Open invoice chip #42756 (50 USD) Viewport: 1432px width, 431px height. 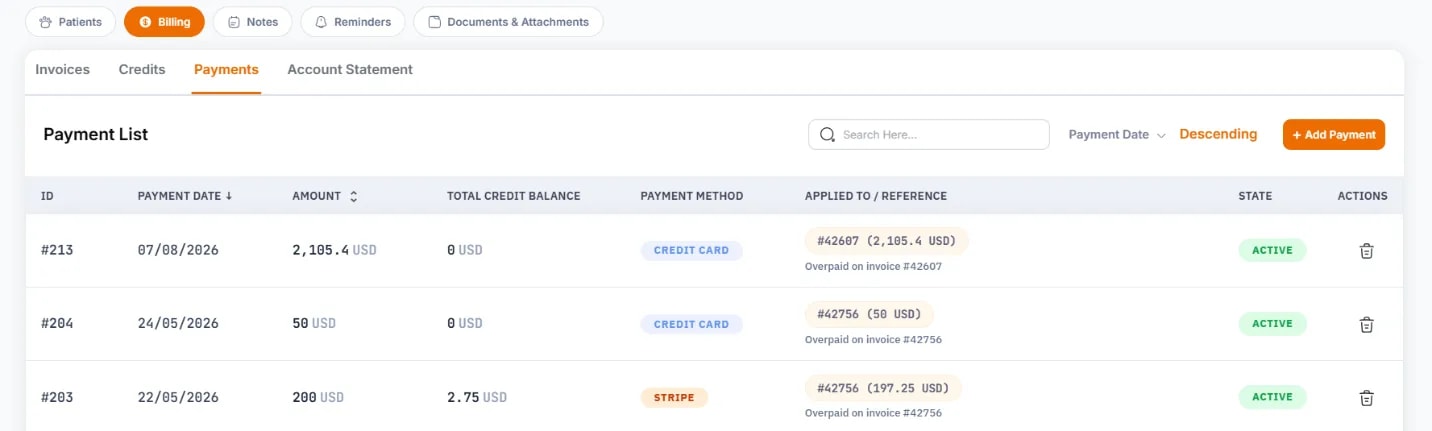(x=869, y=314)
